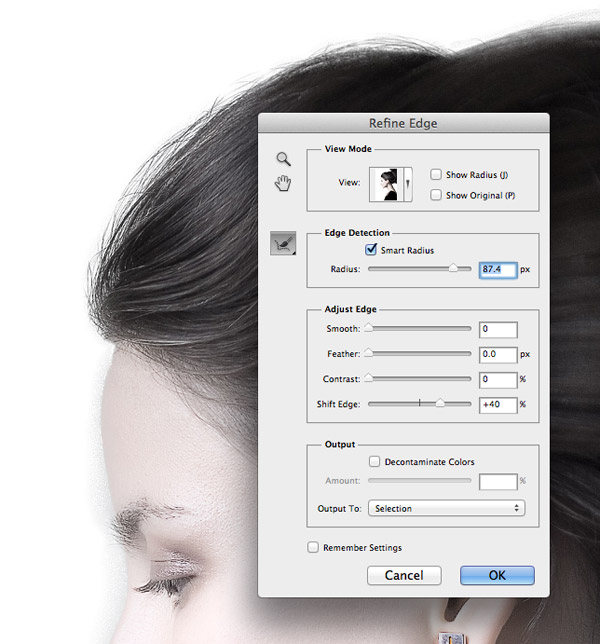Click the Shift Edge slider handle
Screen dimensions: 600x644
(x=440, y=404)
